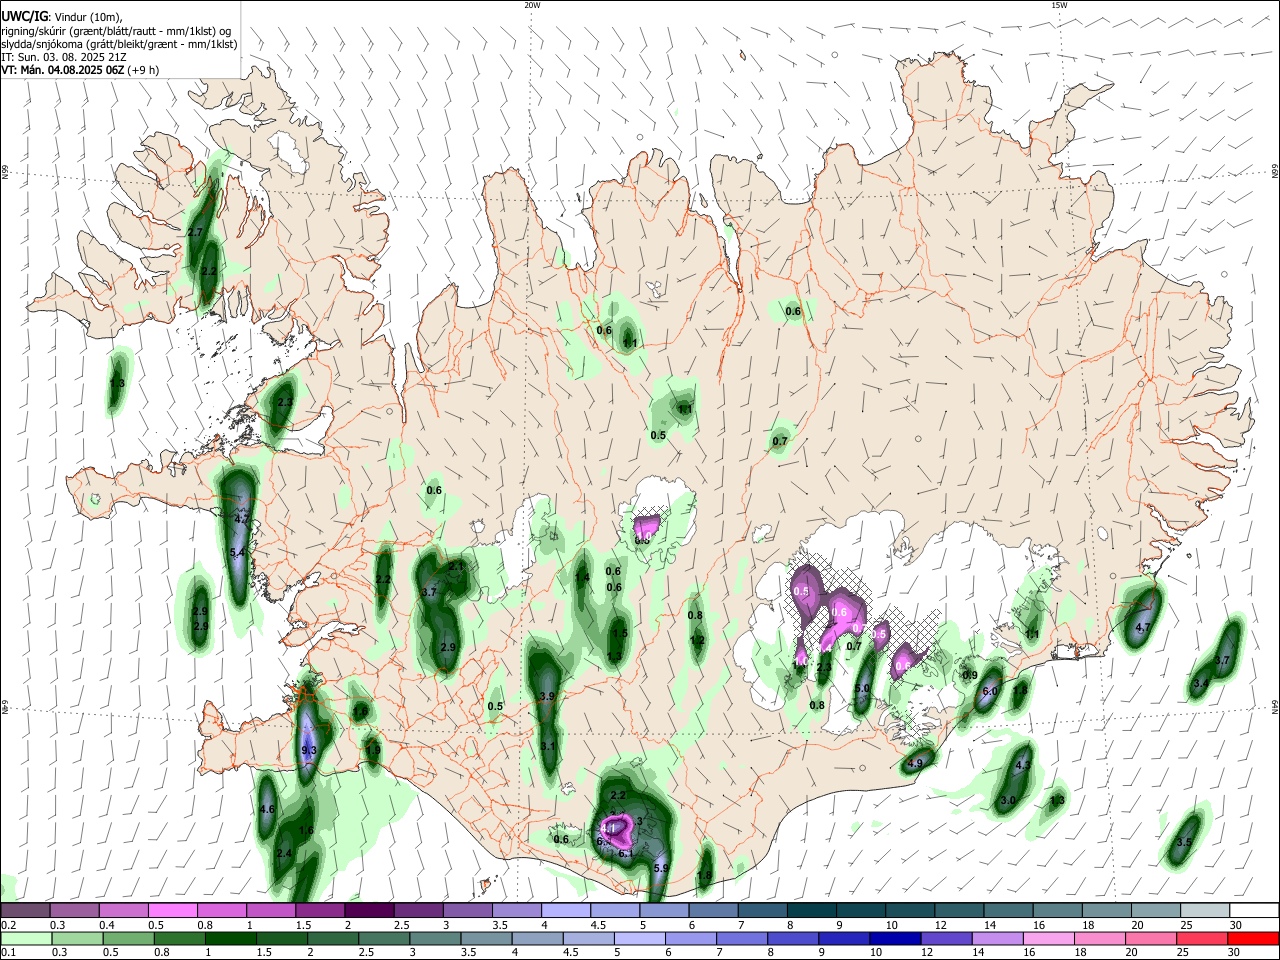This screenshot has height=960, width=1280.
Task: Click the 2.3 precipitation value in the west
Action: point(285,402)
